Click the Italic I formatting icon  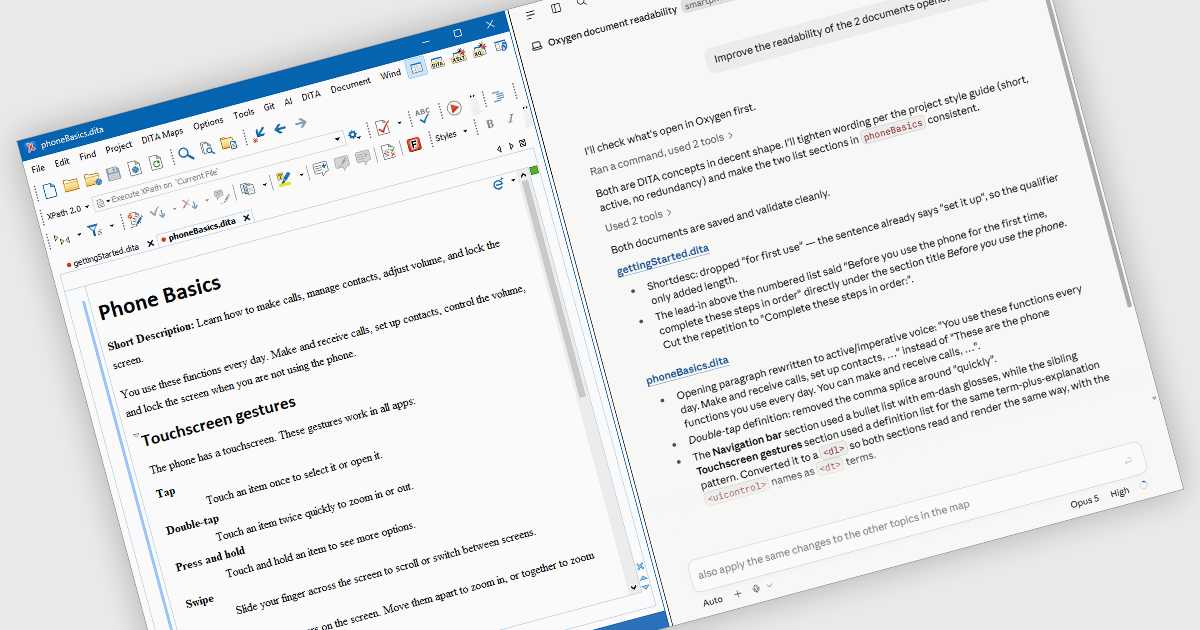tap(510, 118)
